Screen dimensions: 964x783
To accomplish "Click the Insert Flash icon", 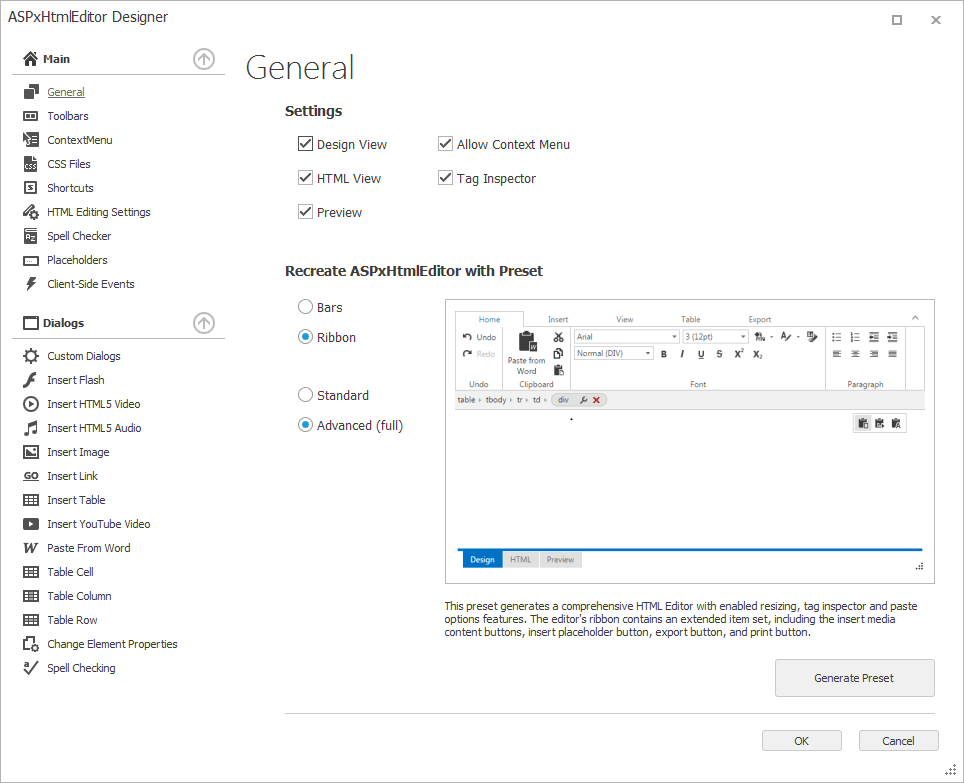I will click(x=31, y=380).
